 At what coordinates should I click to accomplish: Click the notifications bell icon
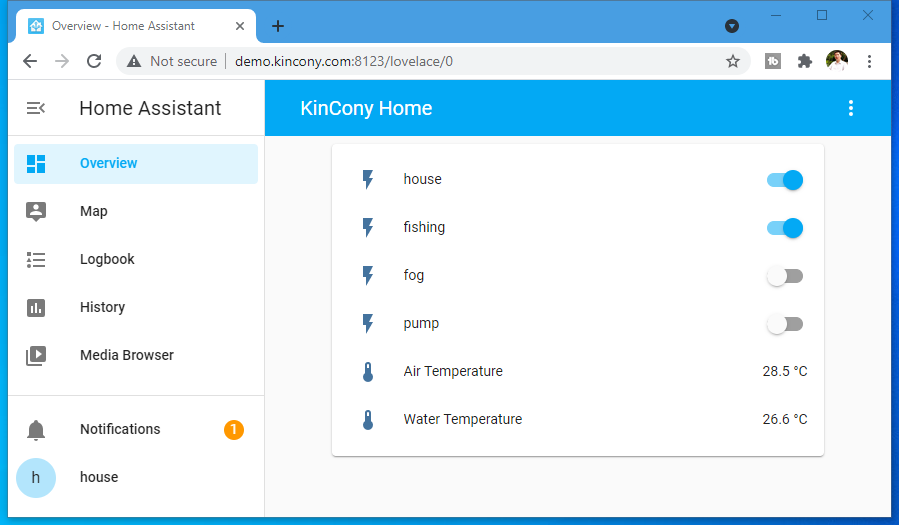36,430
